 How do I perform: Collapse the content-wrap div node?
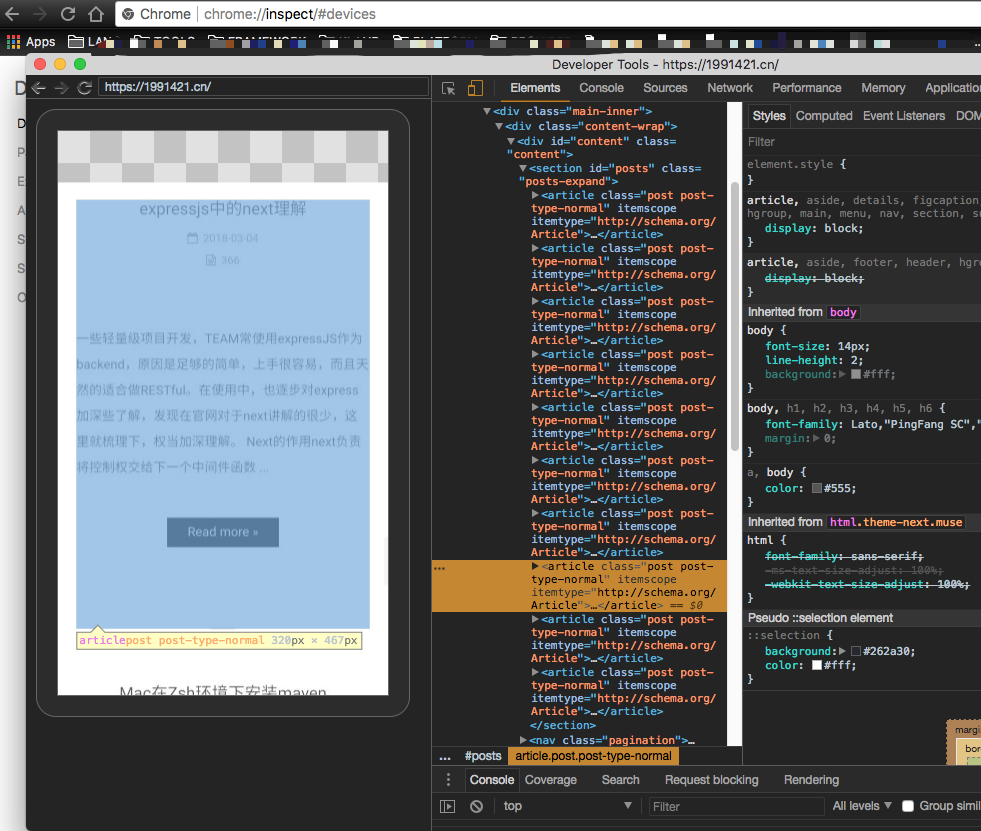point(499,126)
